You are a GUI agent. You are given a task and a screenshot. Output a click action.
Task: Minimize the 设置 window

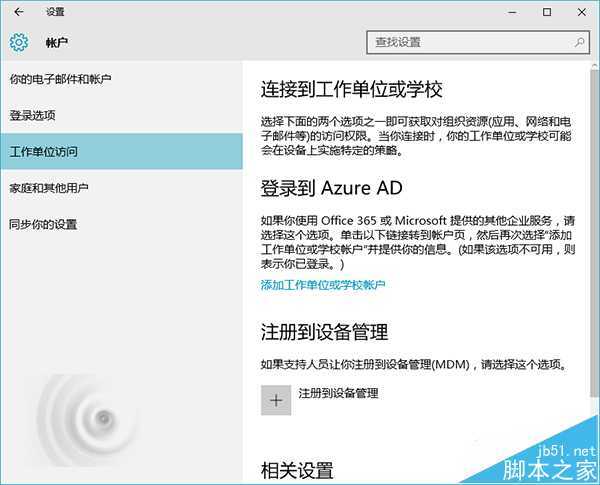click(512, 12)
